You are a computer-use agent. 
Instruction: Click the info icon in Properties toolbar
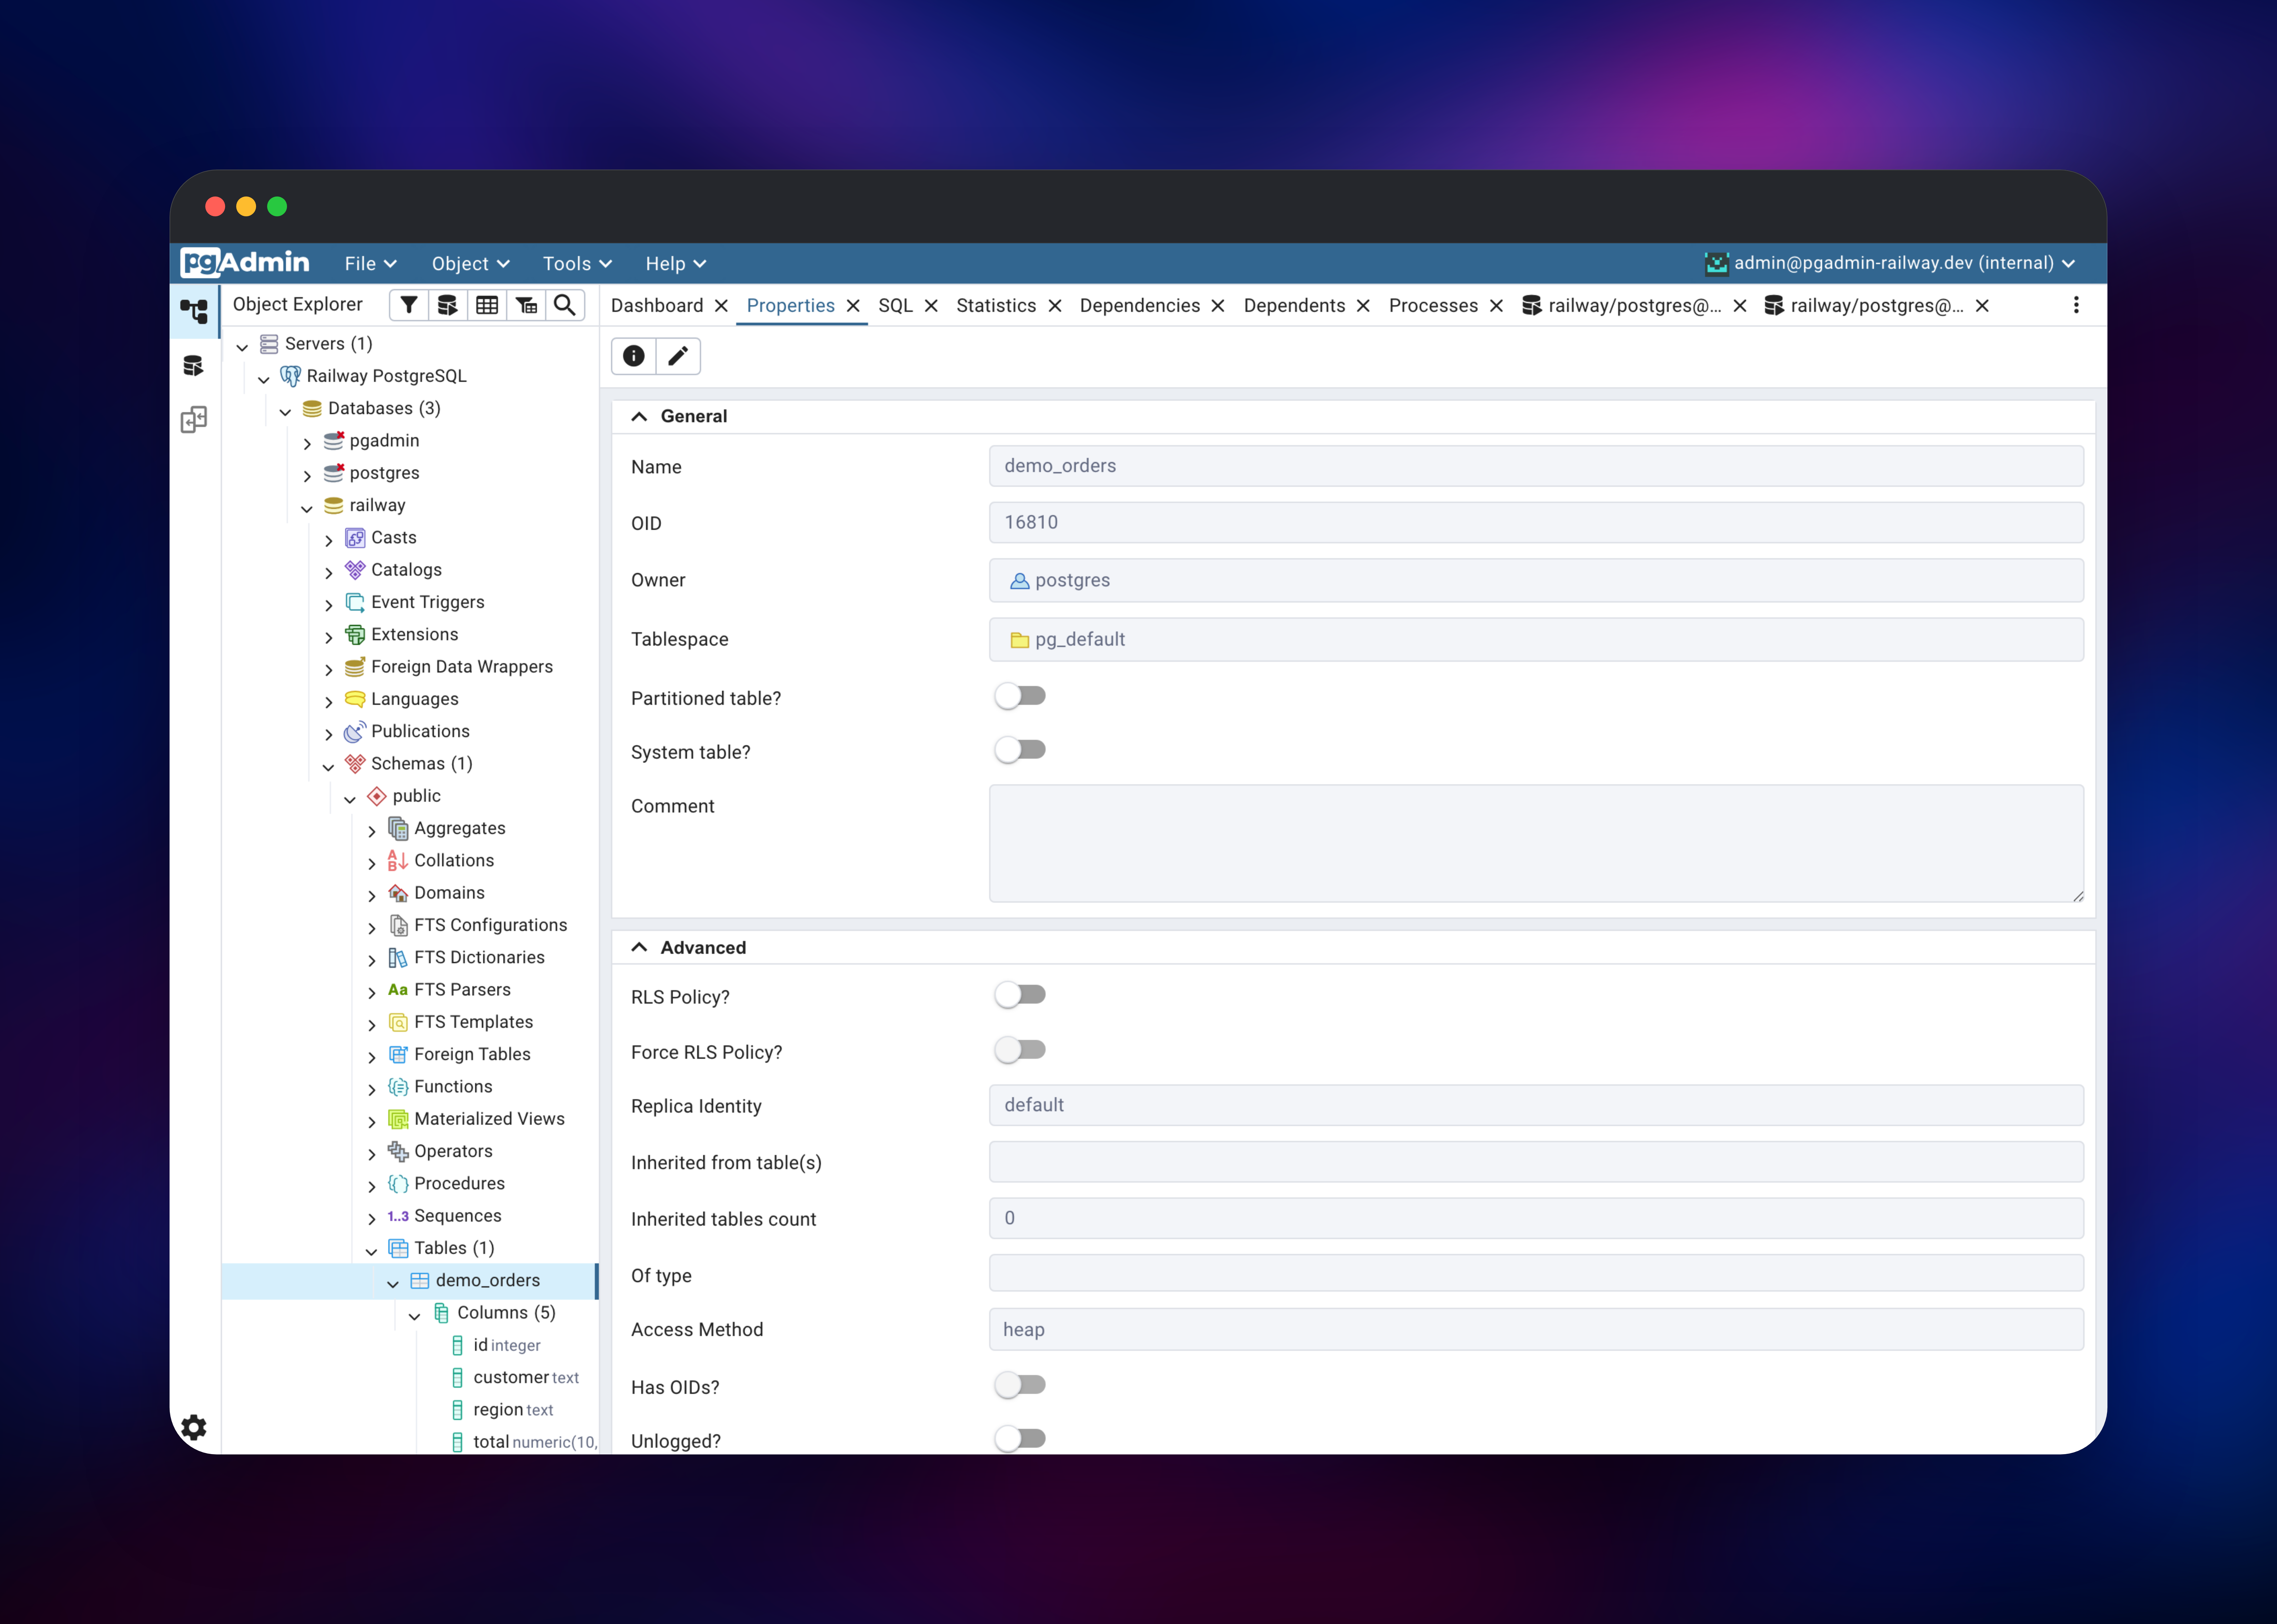tap(634, 356)
